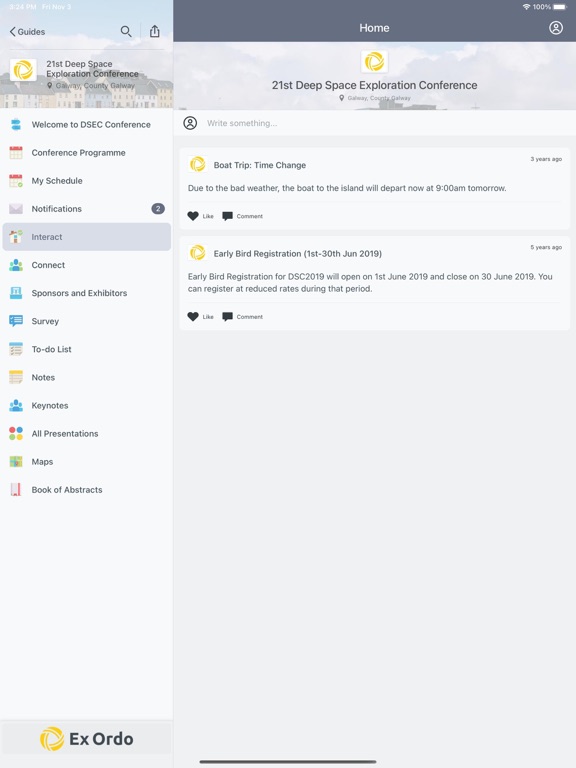Click the '3 years ago' timestamp
Image resolution: width=576 pixels, height=768 pixels.
pyautogui.click(x=546, y=159)
